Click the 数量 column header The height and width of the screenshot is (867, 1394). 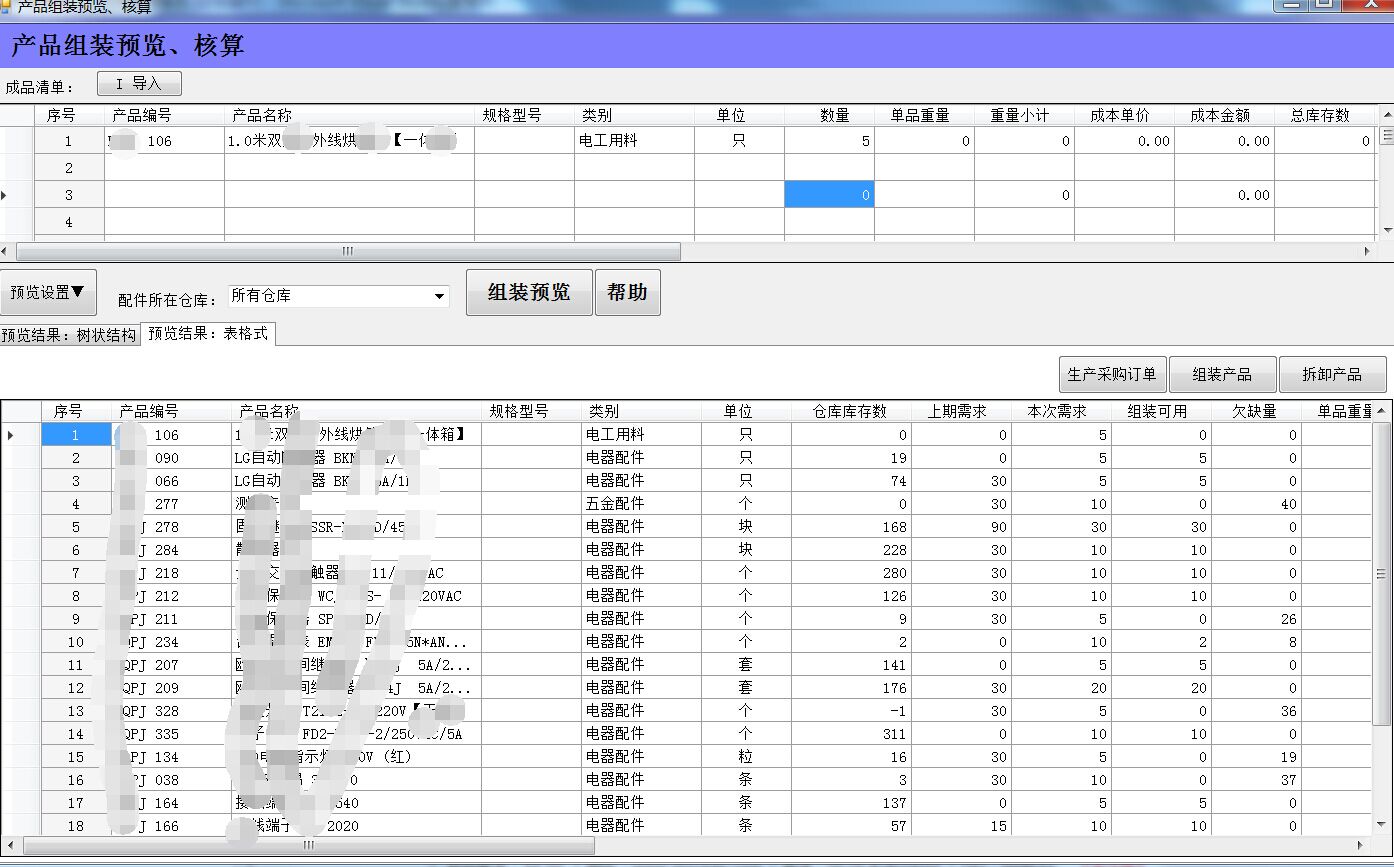(x=829, y=116)
